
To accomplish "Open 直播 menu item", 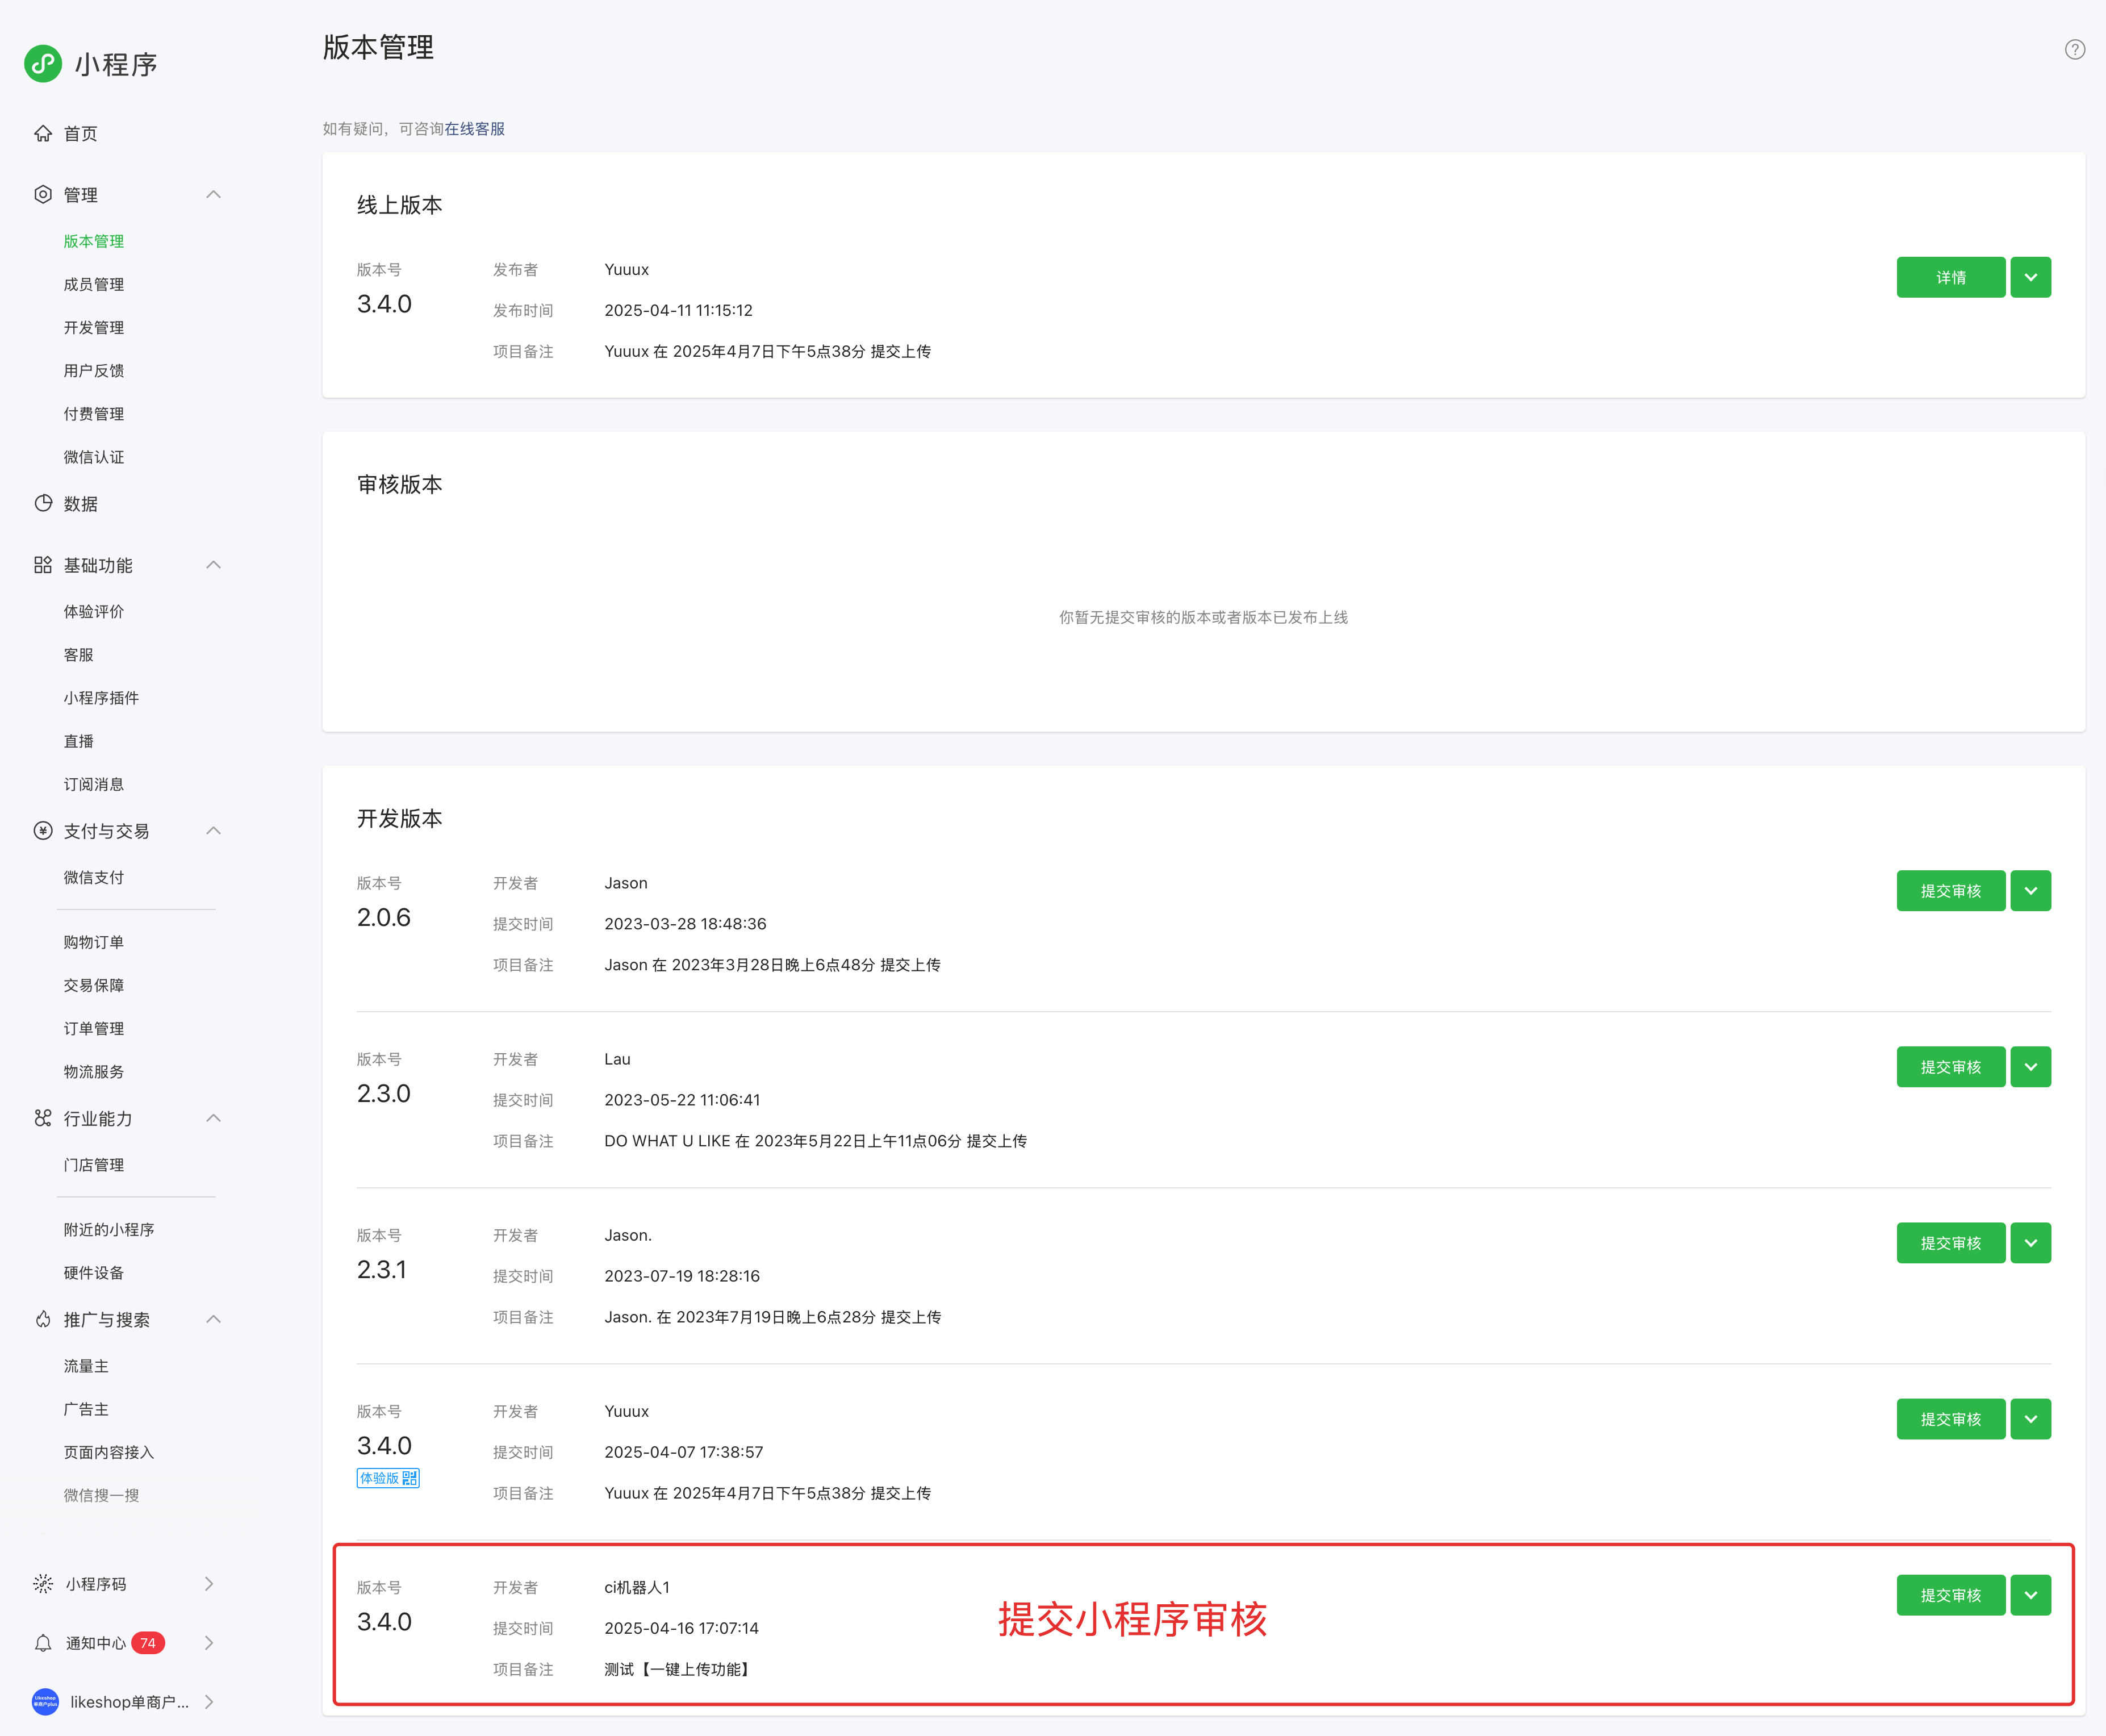I will tap(79, 740).
